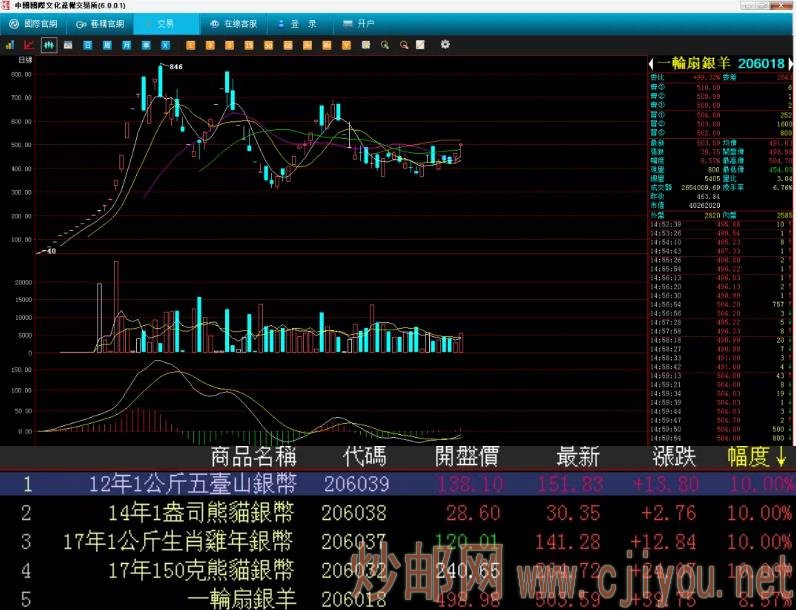Image resolution: width=796 pixels, height=610 pixels.
Task: Click the 40 low price label on chart
Action: 51,251
